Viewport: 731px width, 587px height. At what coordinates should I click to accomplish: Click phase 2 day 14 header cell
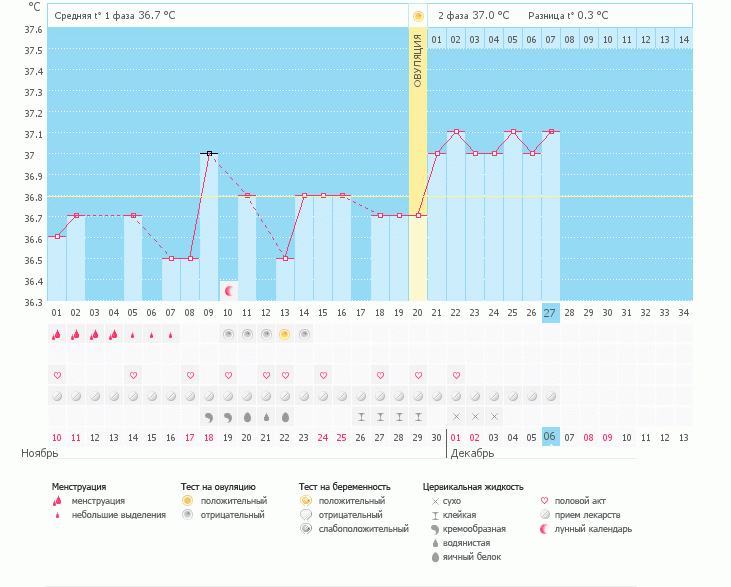point(683,39)
